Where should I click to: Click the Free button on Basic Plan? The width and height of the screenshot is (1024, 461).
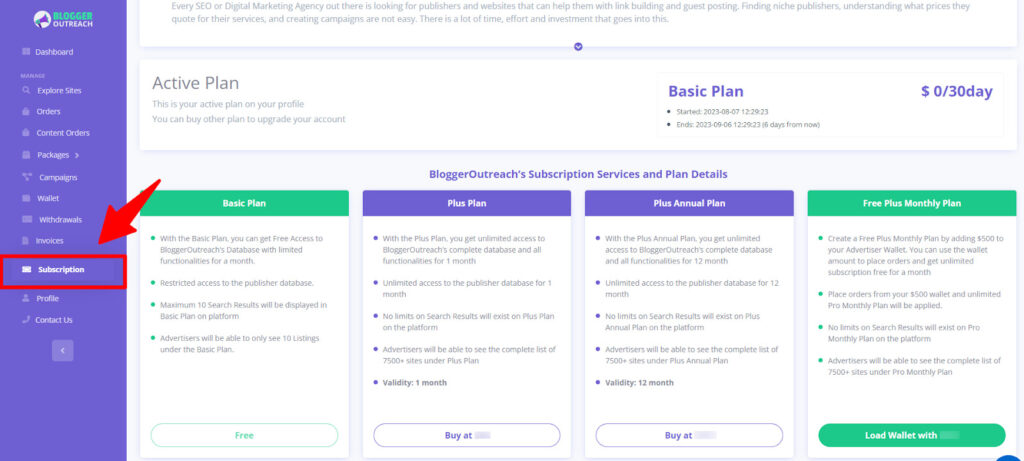tap(244, 436)
